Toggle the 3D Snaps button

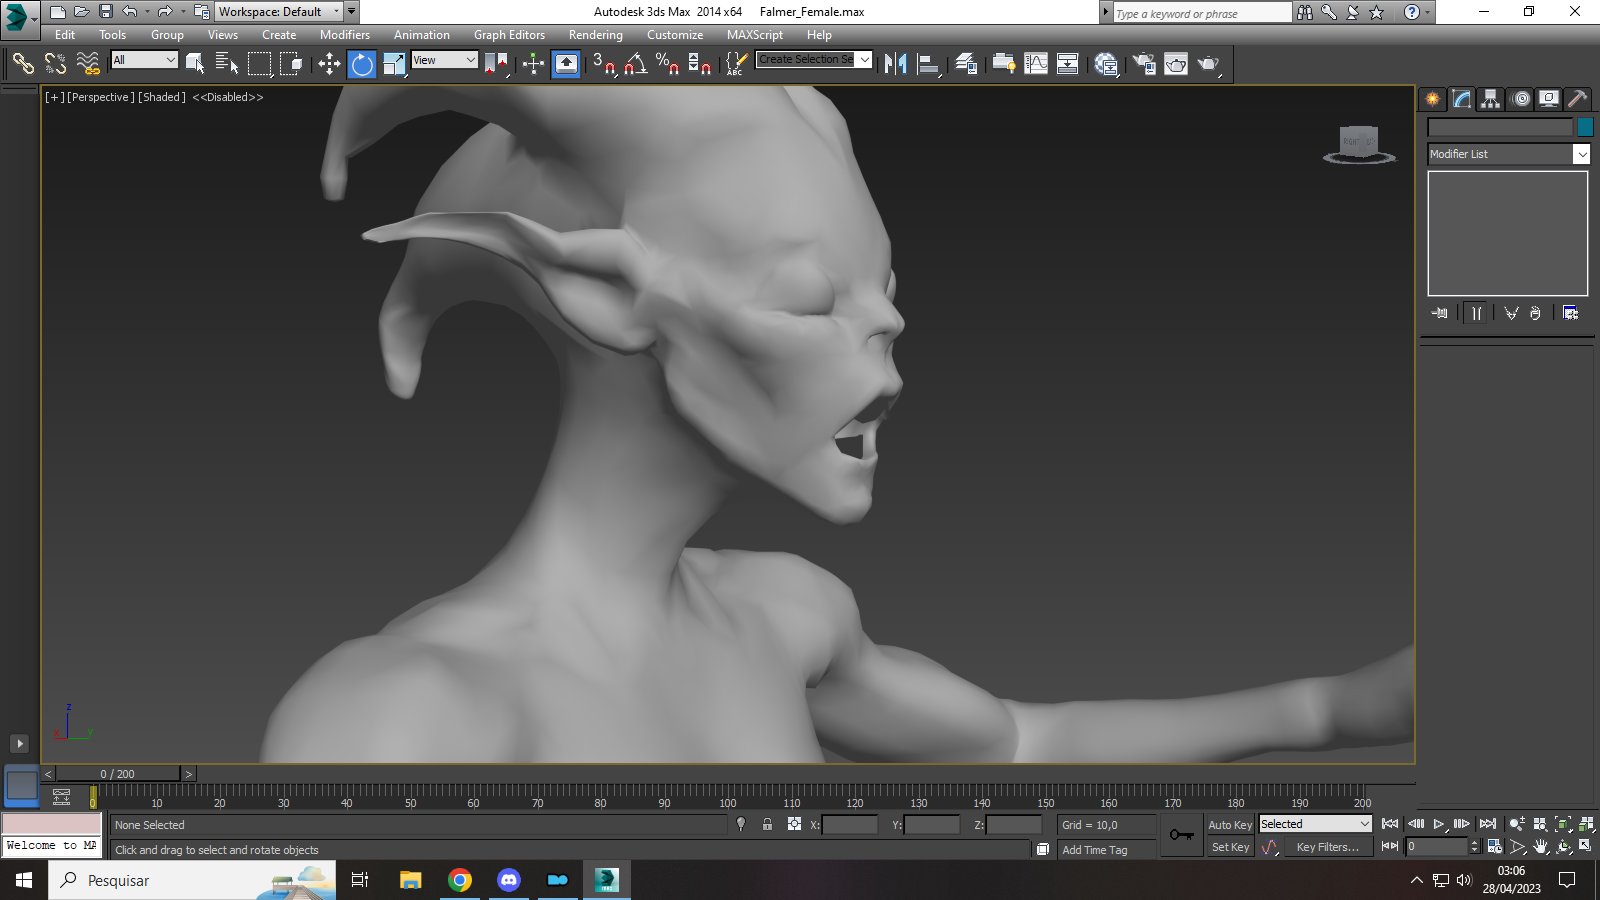[604, 64]
